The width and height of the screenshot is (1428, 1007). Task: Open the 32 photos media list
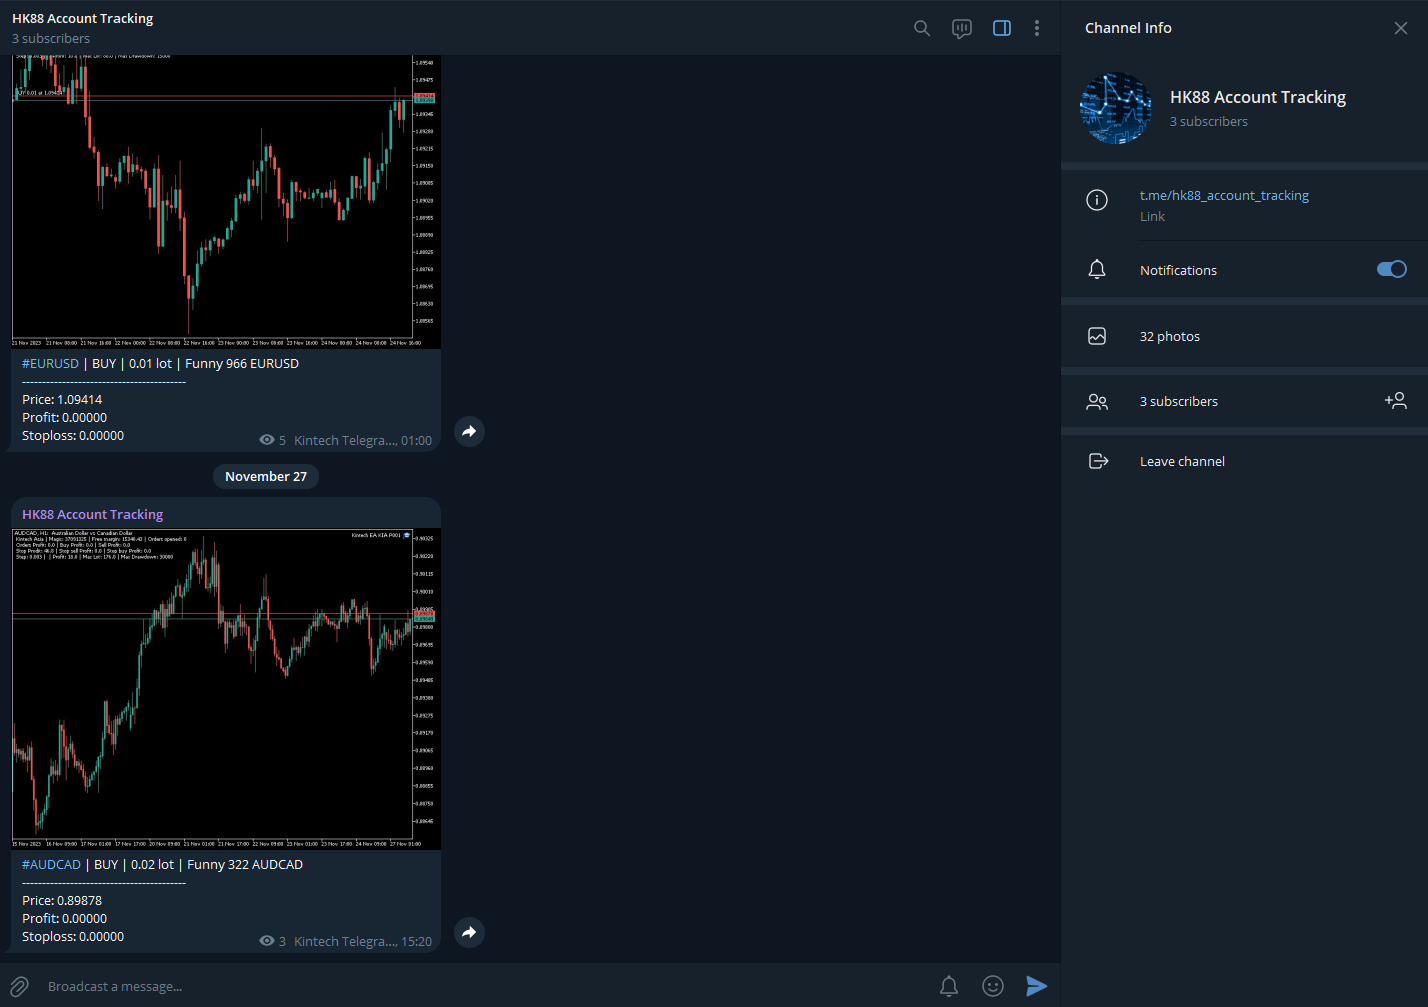coord(1244,336)
